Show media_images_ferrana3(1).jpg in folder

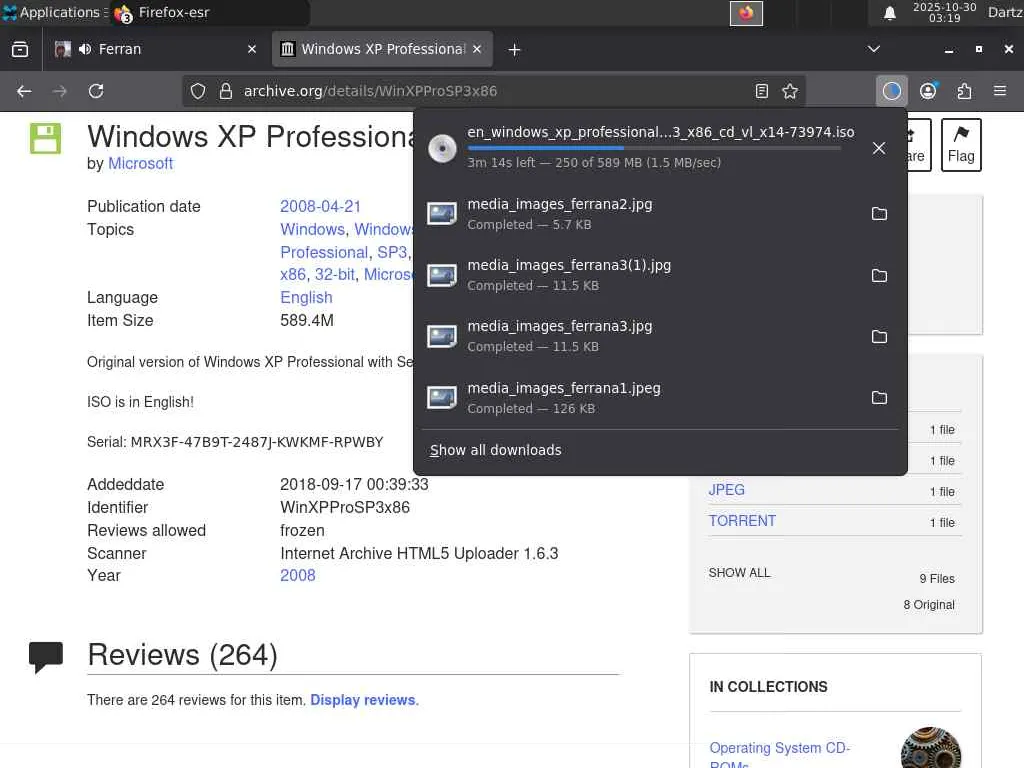pos(879,275)
